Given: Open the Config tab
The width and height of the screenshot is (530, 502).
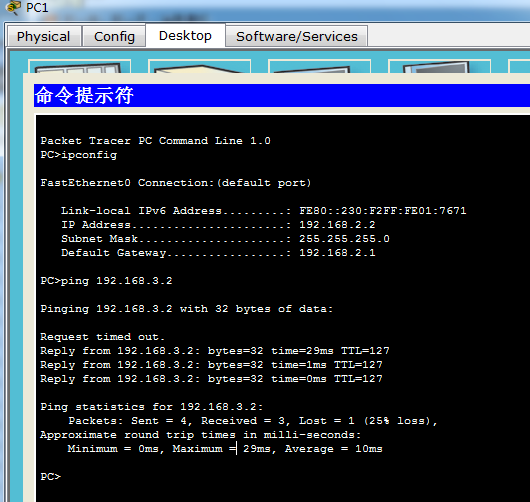Looking at the screenshot, I should pos(114,36).
